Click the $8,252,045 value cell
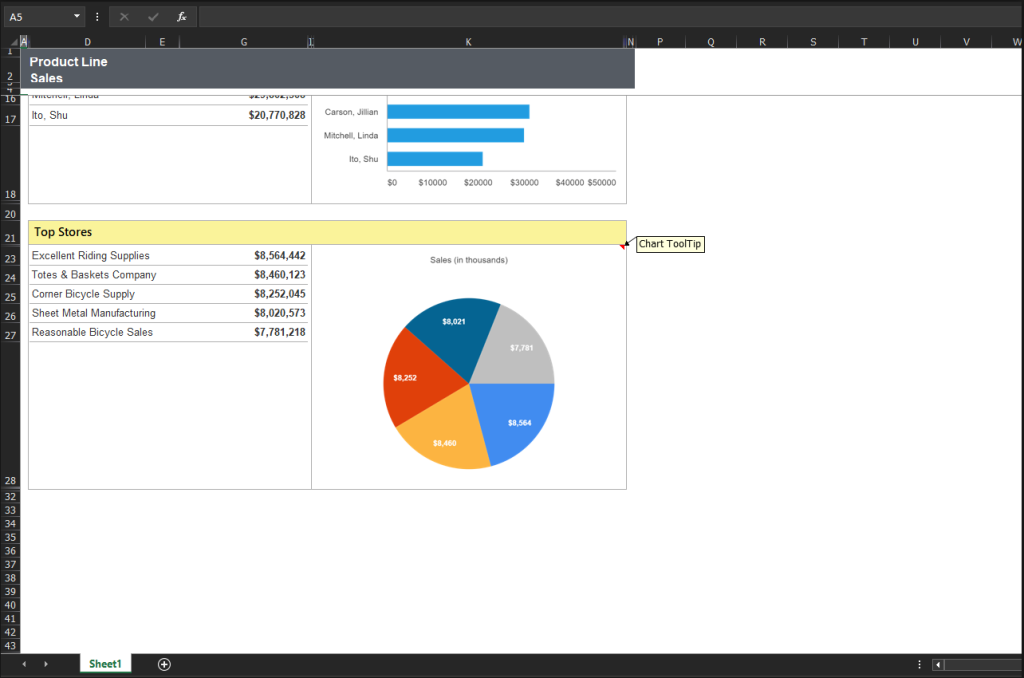 [x=280, y=294]
